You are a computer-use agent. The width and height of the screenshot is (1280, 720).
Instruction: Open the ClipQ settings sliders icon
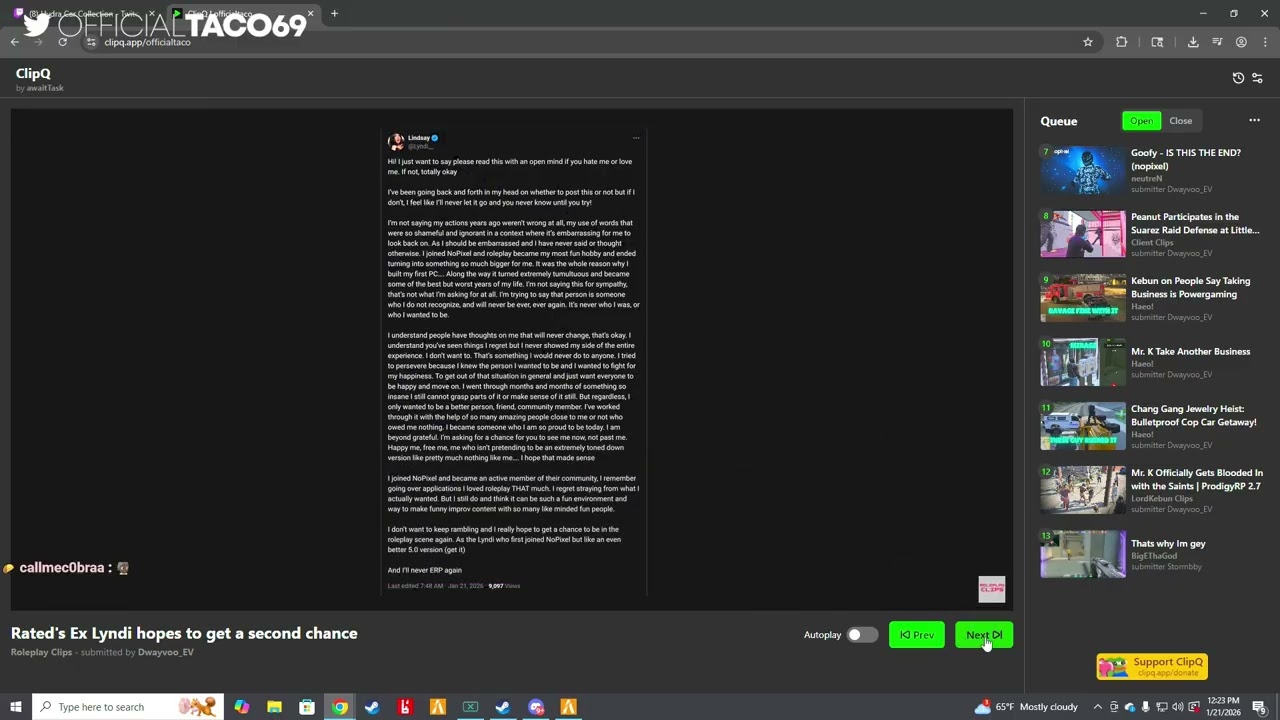coord(1257,78)
